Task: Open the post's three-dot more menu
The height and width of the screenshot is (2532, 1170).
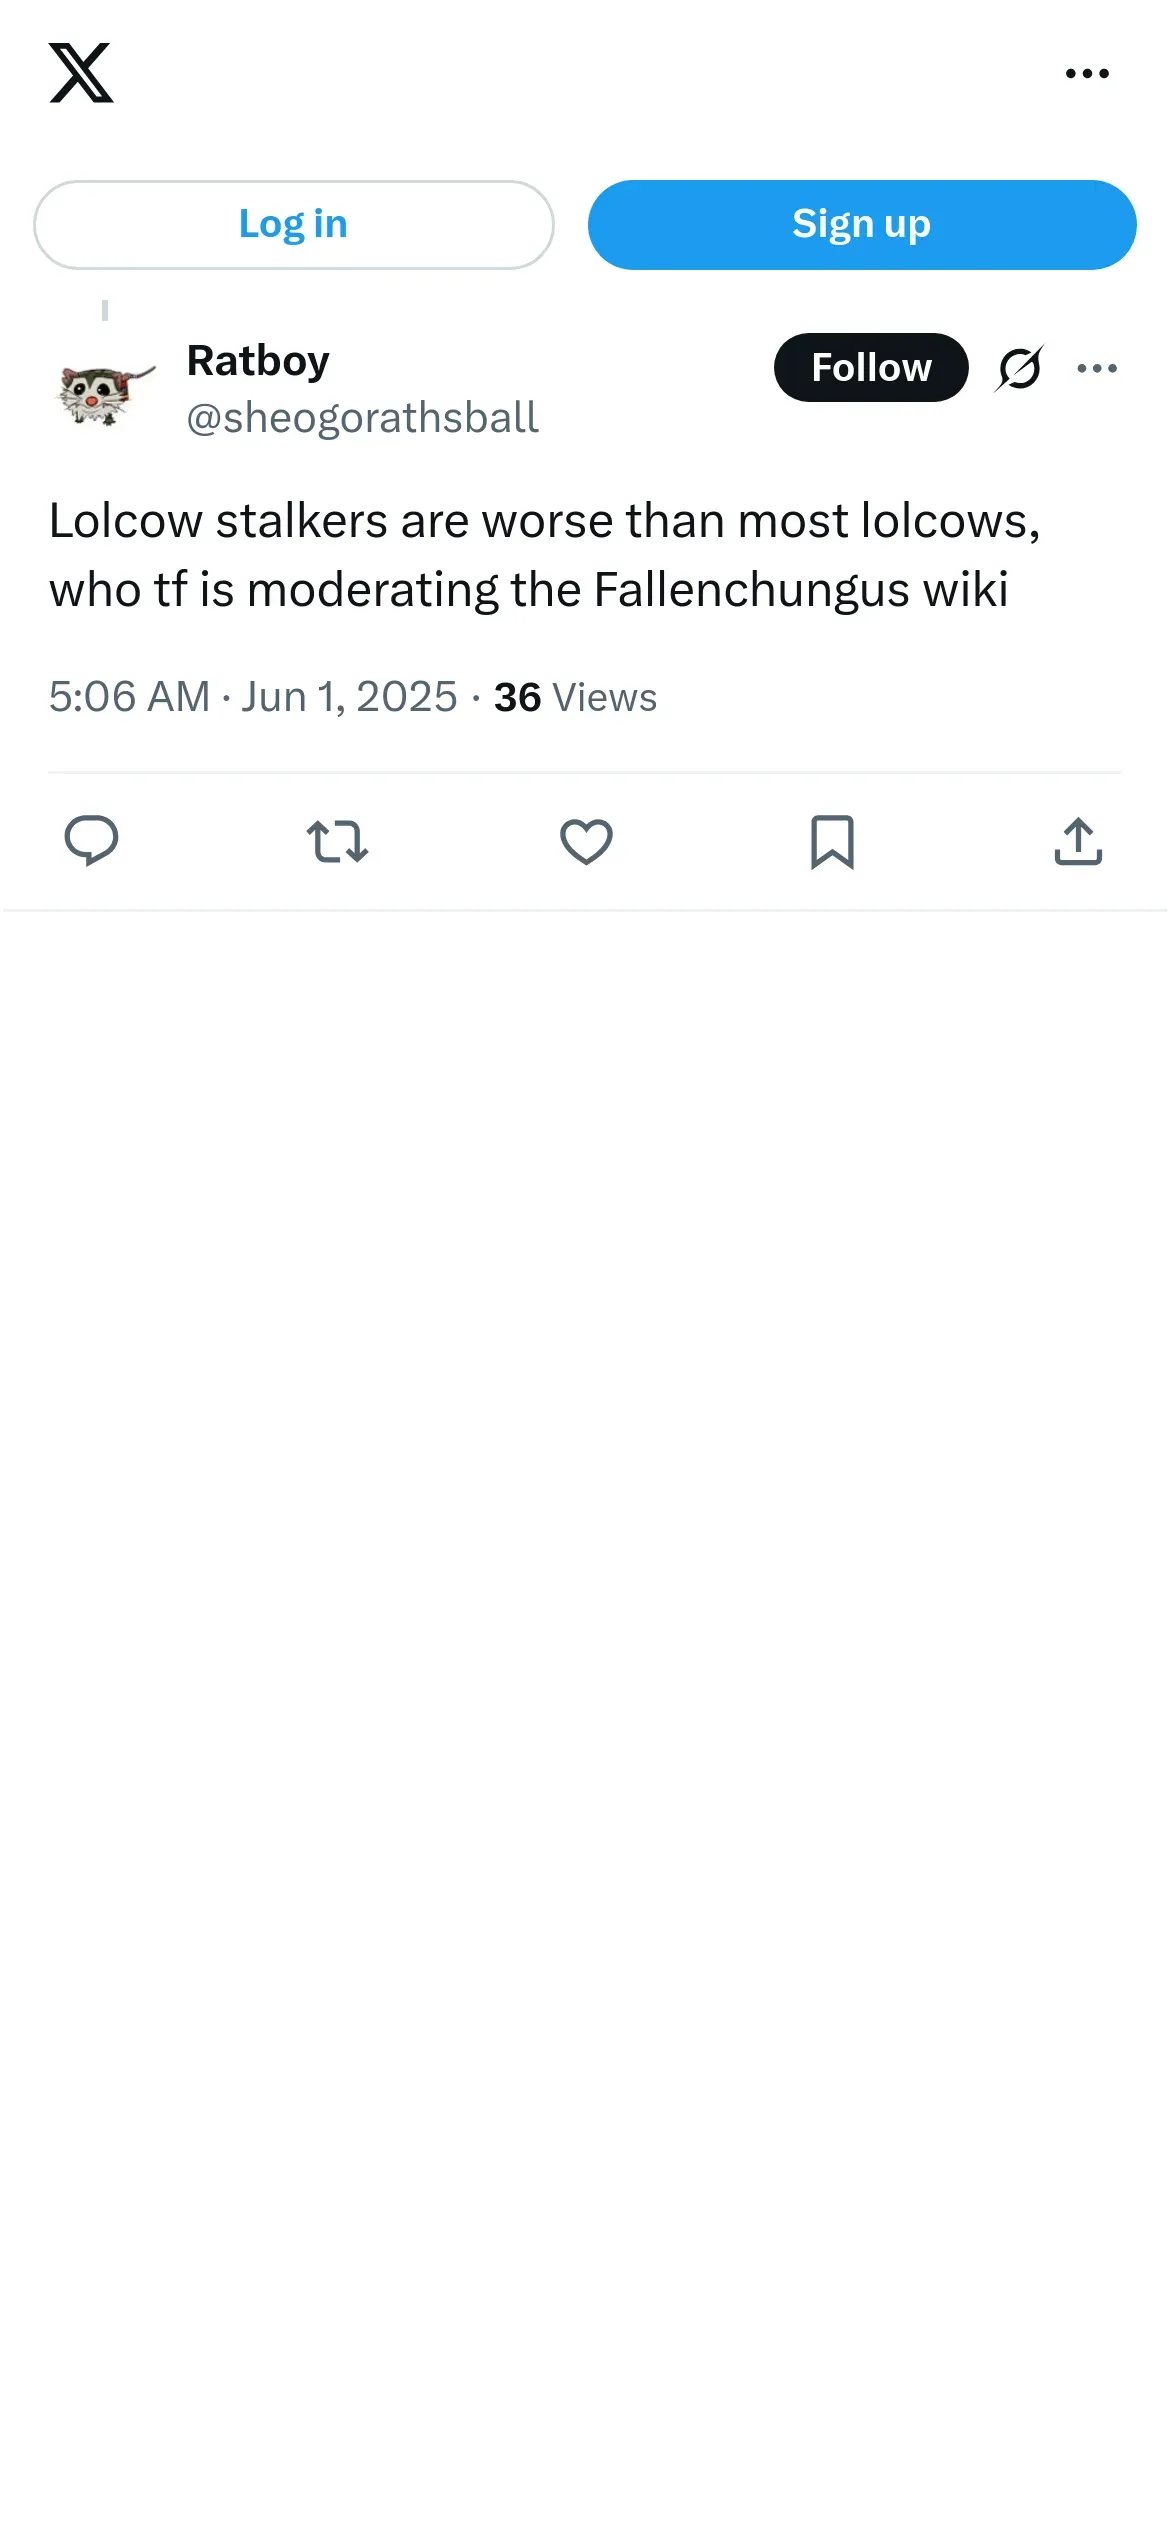Action: point(1097,368)
